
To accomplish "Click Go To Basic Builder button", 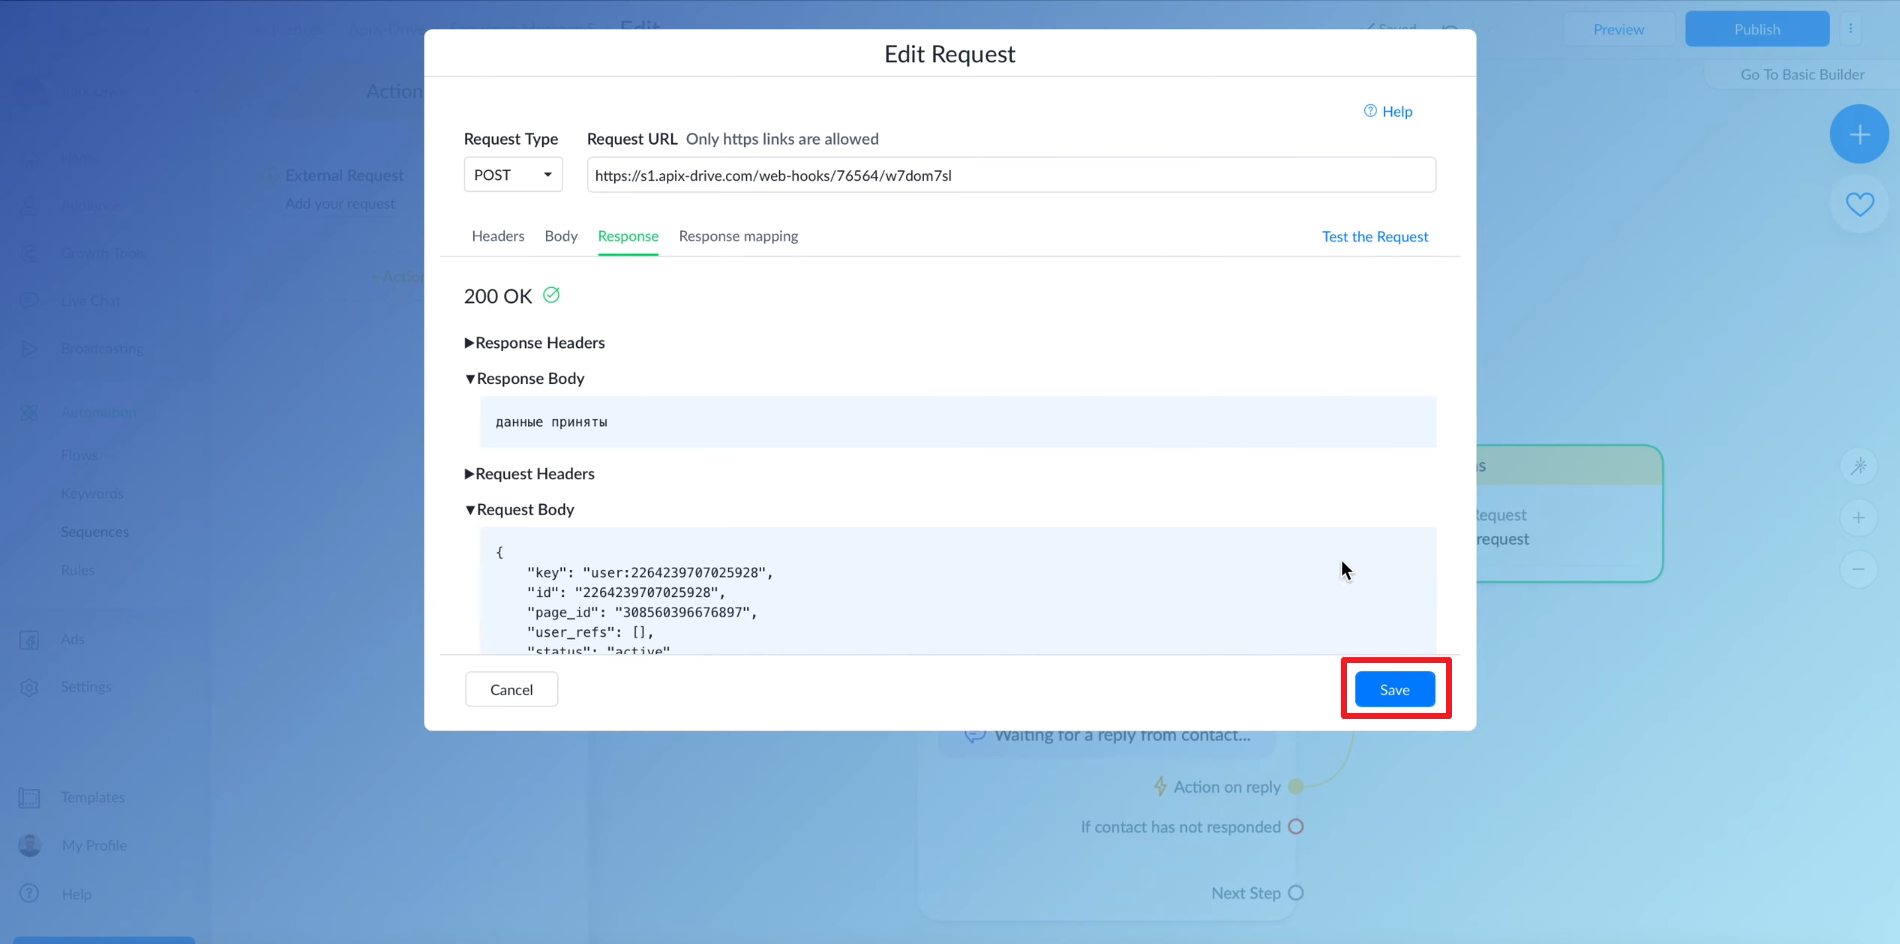I will coord(1802,75).
